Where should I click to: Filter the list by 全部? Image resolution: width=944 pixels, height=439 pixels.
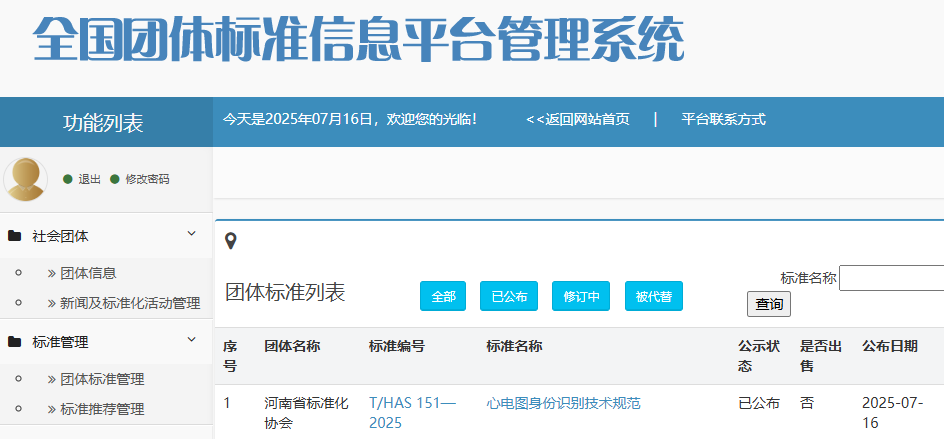pyautogui.click(x=443, y=296)
